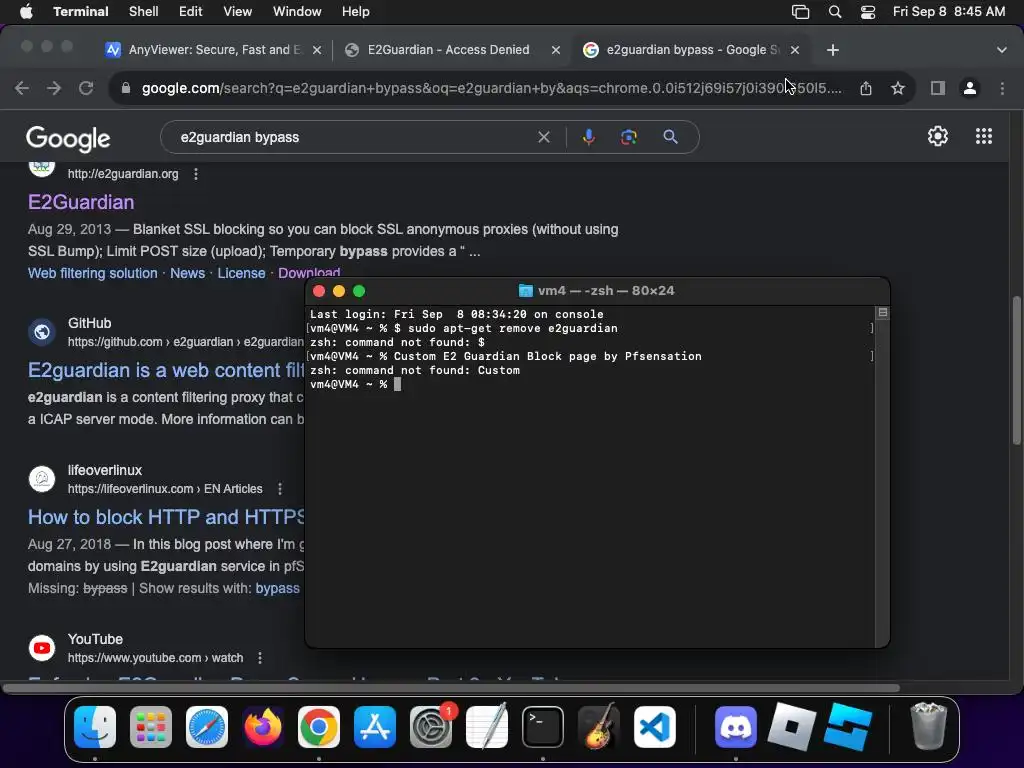Screen dimensions: 1024x768
Task: Open the Help menu
Action: point(355,12)
